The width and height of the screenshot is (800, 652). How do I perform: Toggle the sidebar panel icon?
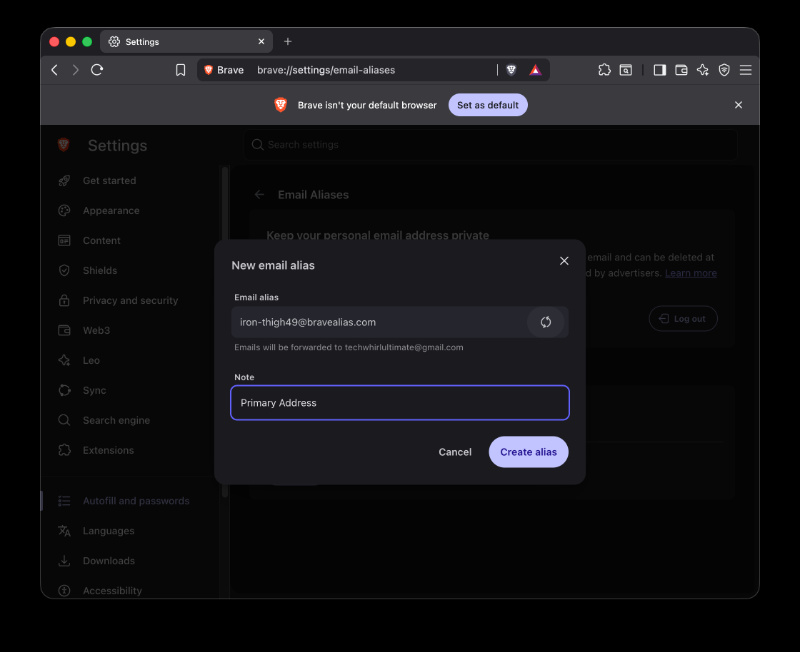pyautogui.click(x=659, y=70)
